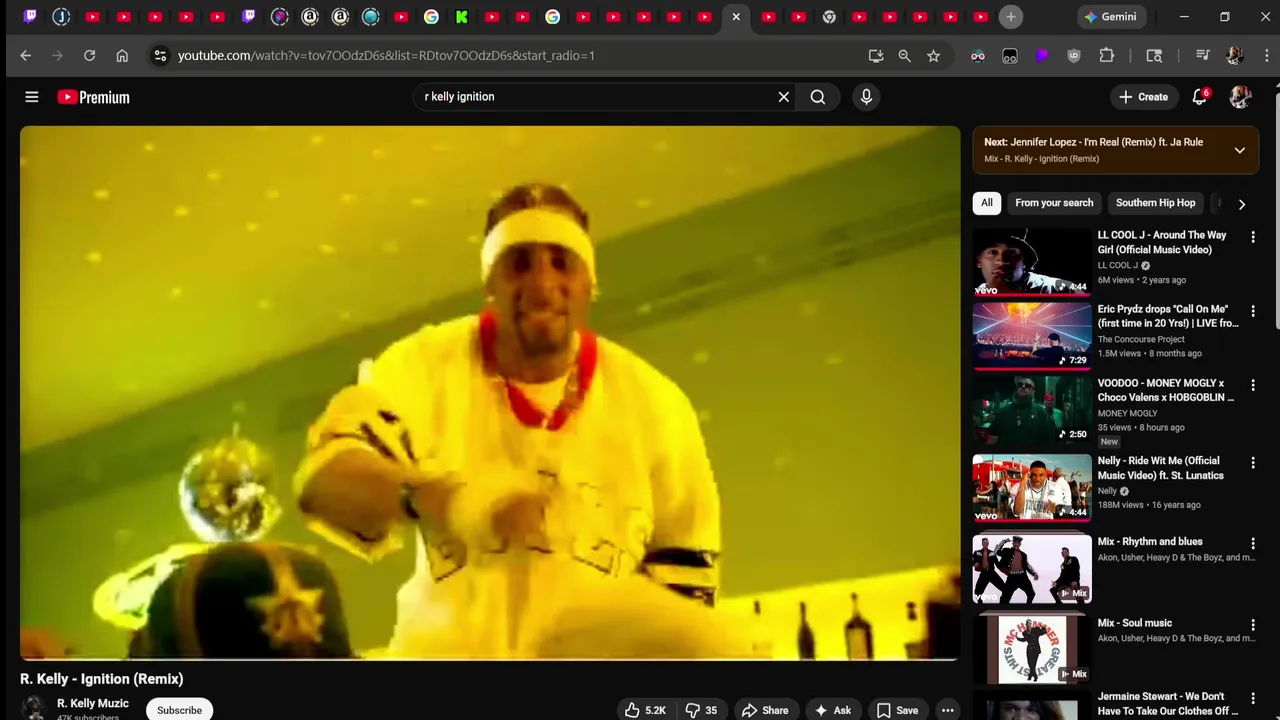Image resolution: width=1280 pixels, height=720 pixels.
Task: Click the Create button
Action: point(1143,97)
